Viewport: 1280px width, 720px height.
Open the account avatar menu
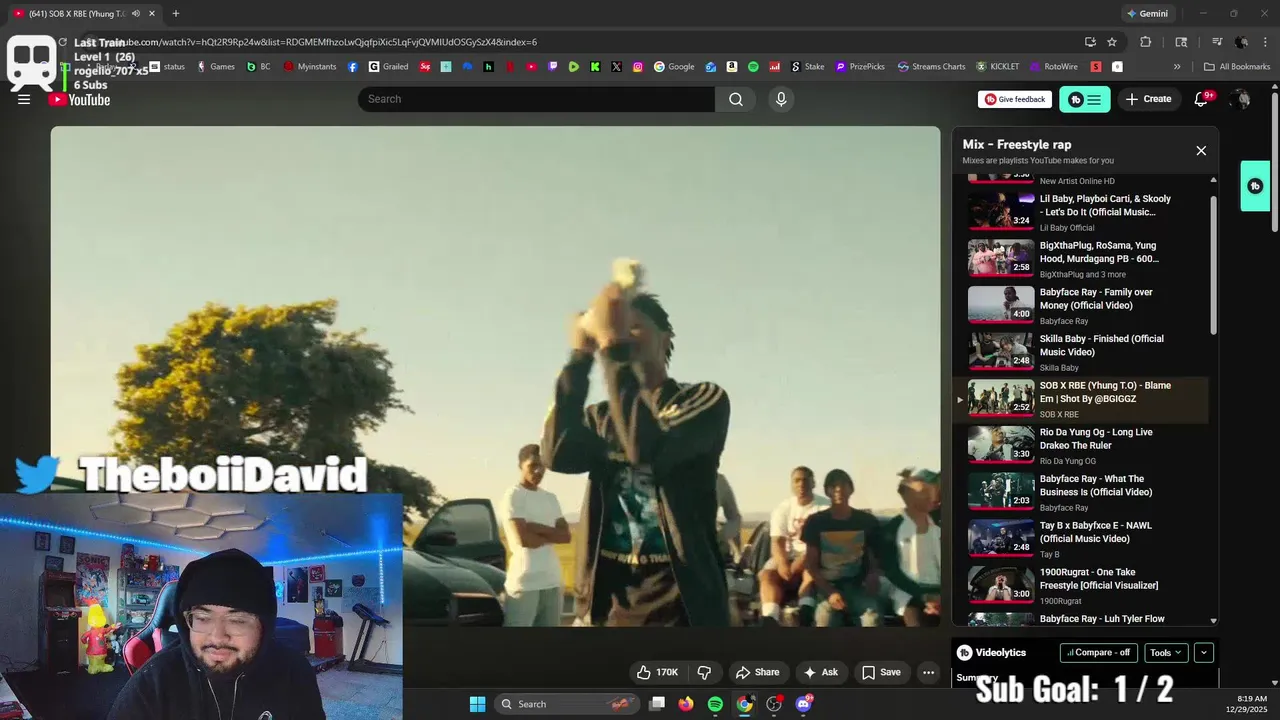1240,99
